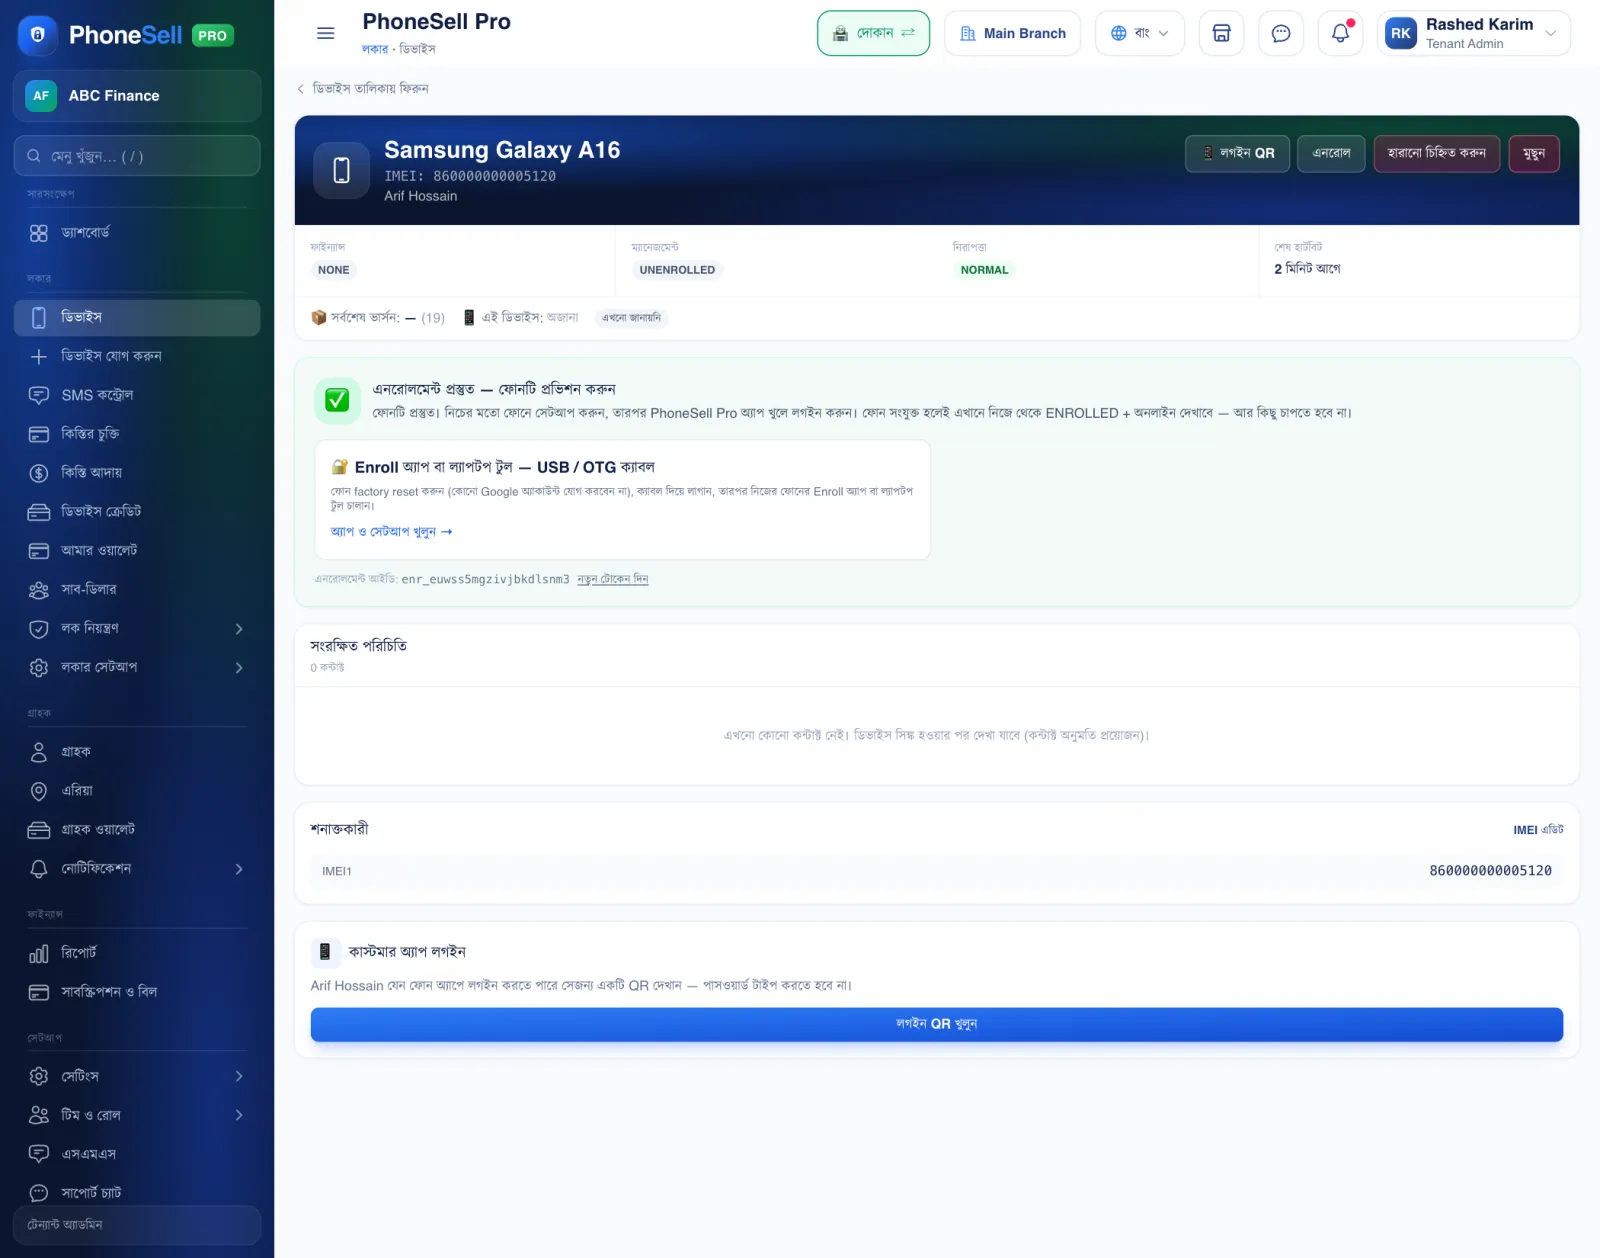Click the সাব-ডিলার people icon
This screenshot has width=1600, height=1258.
39,590
